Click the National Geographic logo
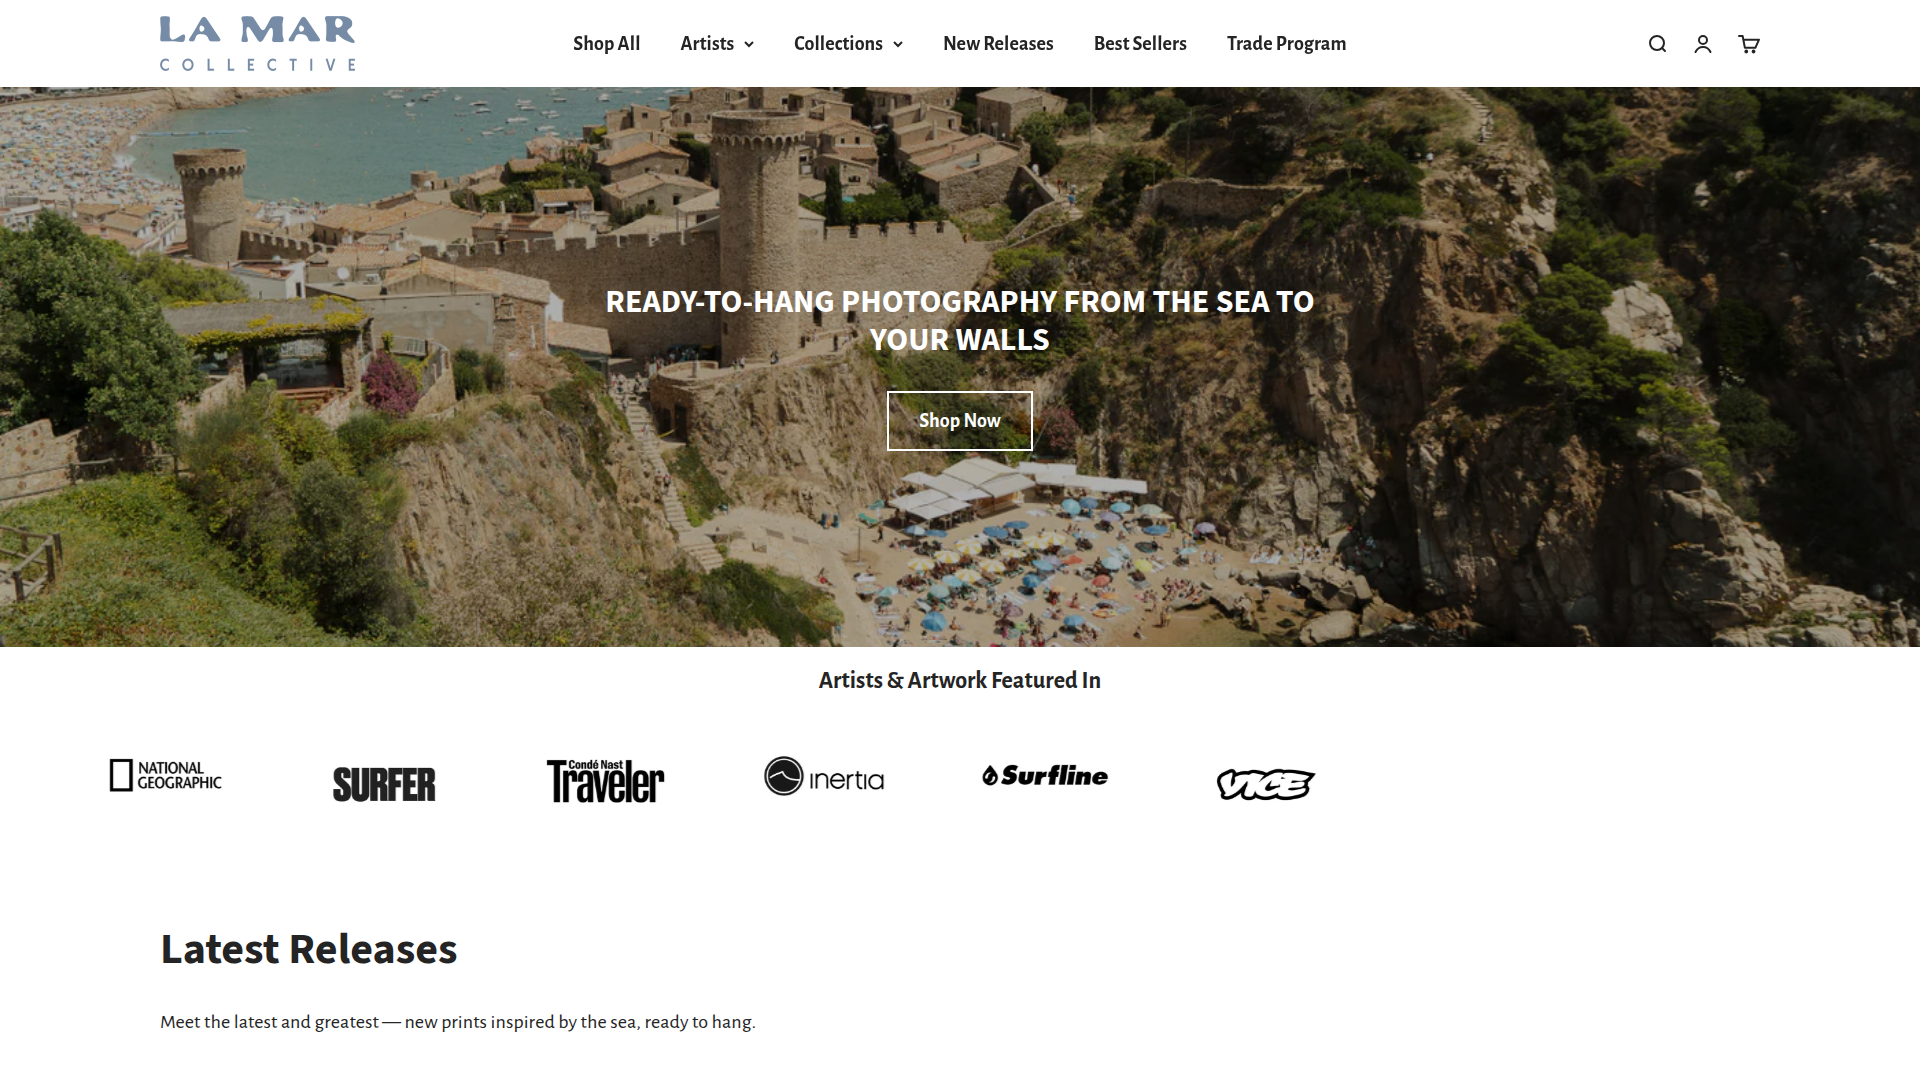The width and height of the screenshot is (1920, 1080). (166, 775)
